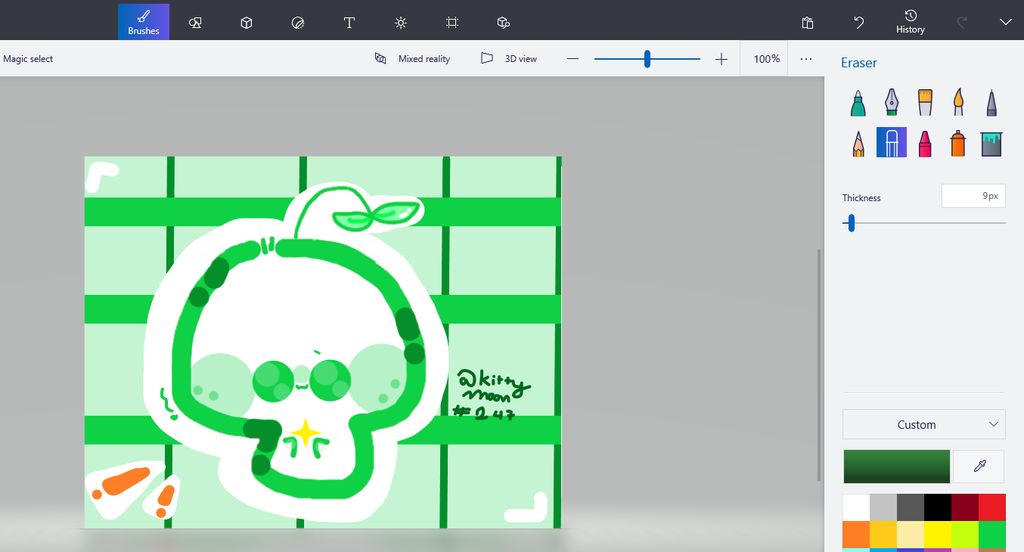Enable Mixed reality

[413, 59]
